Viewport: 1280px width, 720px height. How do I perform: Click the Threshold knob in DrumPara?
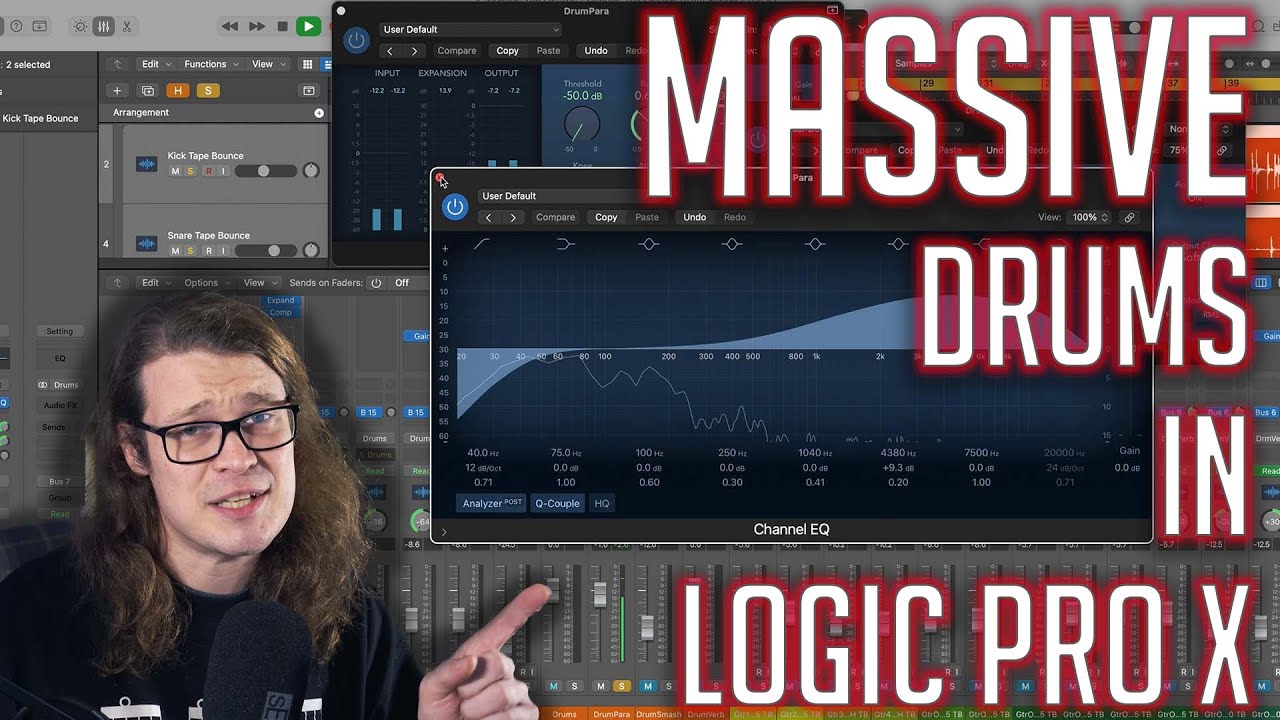(582, 125)
